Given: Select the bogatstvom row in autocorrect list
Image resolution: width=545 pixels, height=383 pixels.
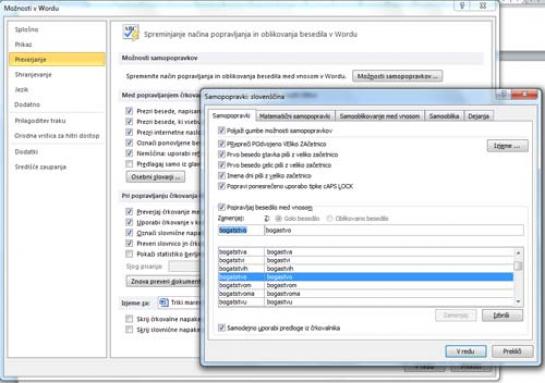Looking at the screenshot, I should (x=366, y=285).
